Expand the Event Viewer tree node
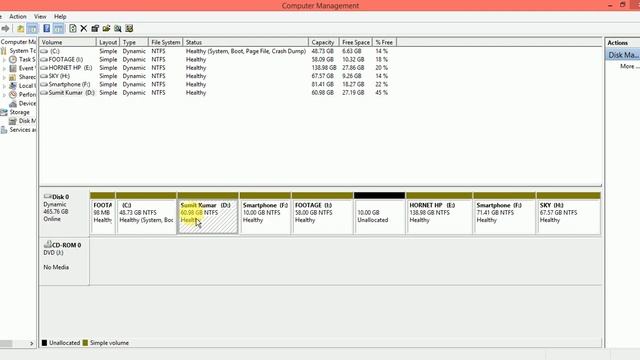The width and height of the screenshot is (640, 360). (x=4, y=68)
